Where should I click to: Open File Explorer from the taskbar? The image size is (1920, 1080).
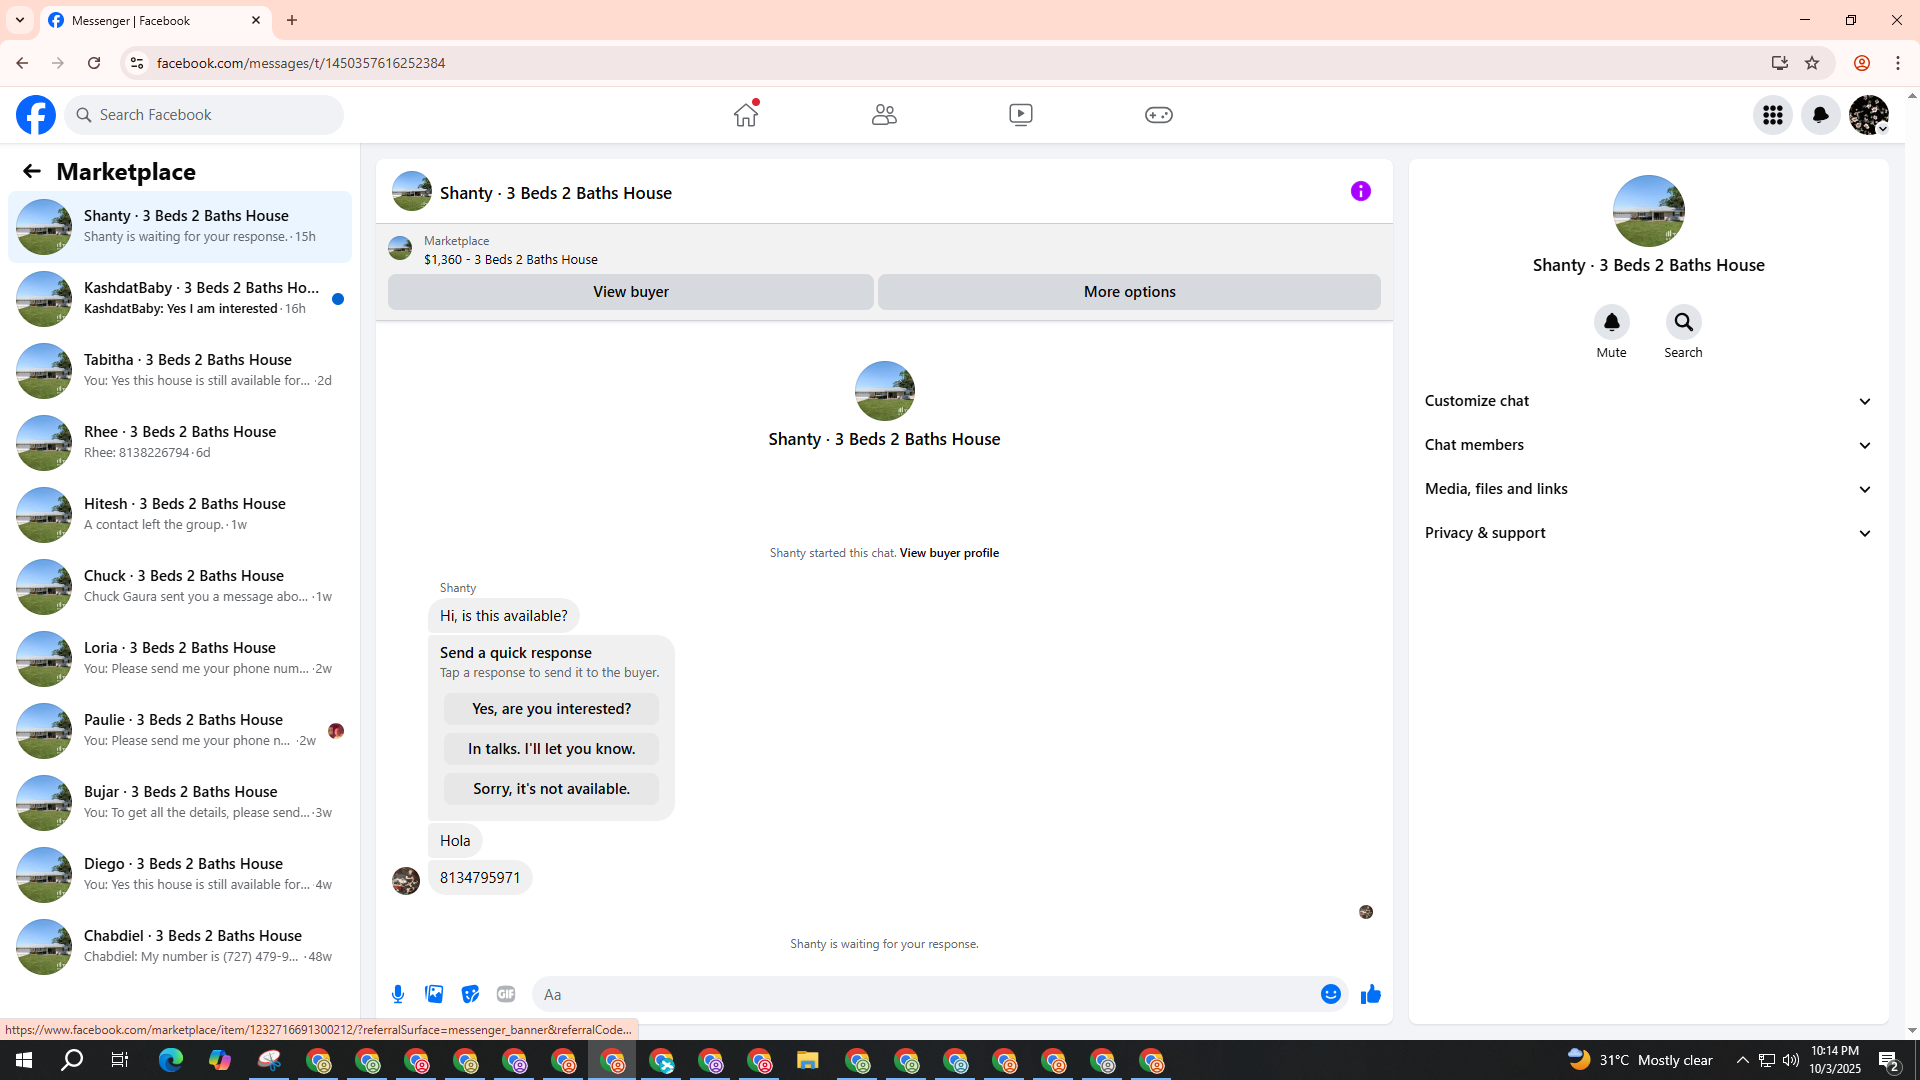tap(808, 1060)
